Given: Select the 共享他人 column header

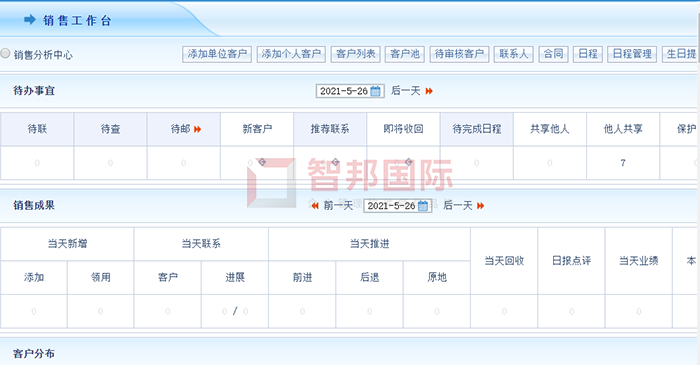Looking at the screenshot, I should [x=550, y=129].
